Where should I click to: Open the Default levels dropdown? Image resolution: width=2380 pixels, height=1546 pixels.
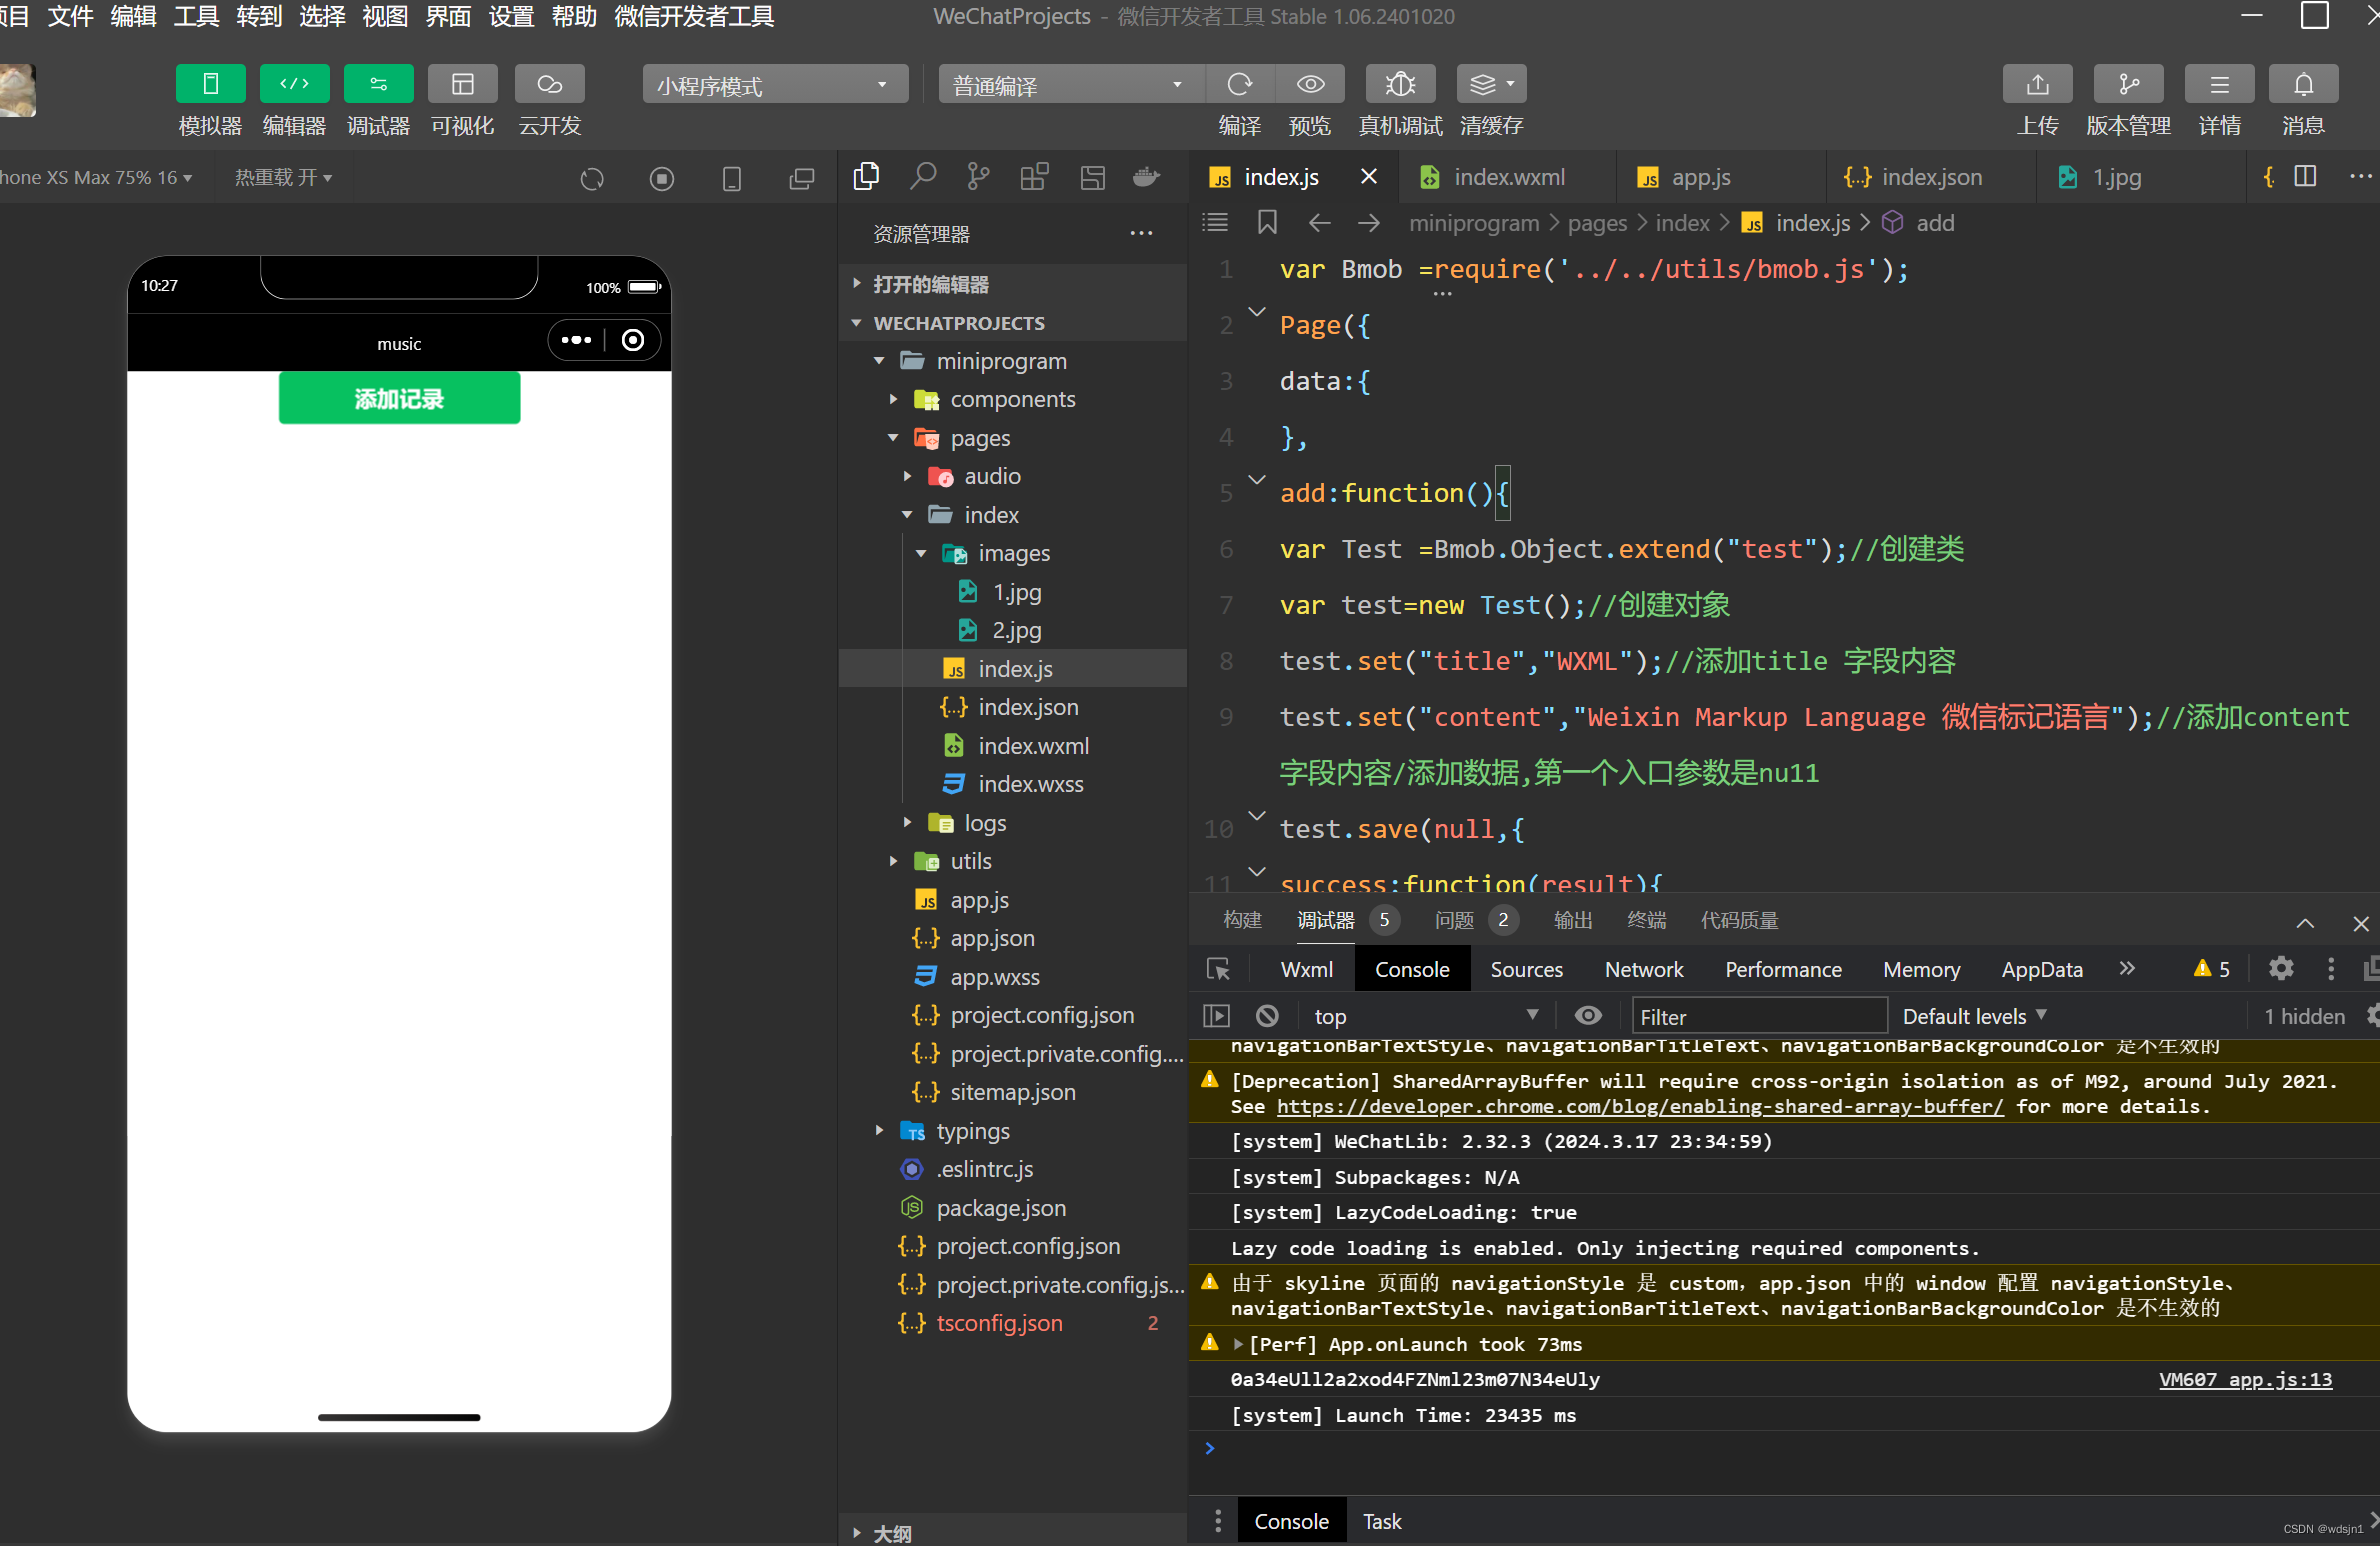click(1973, 1016)
